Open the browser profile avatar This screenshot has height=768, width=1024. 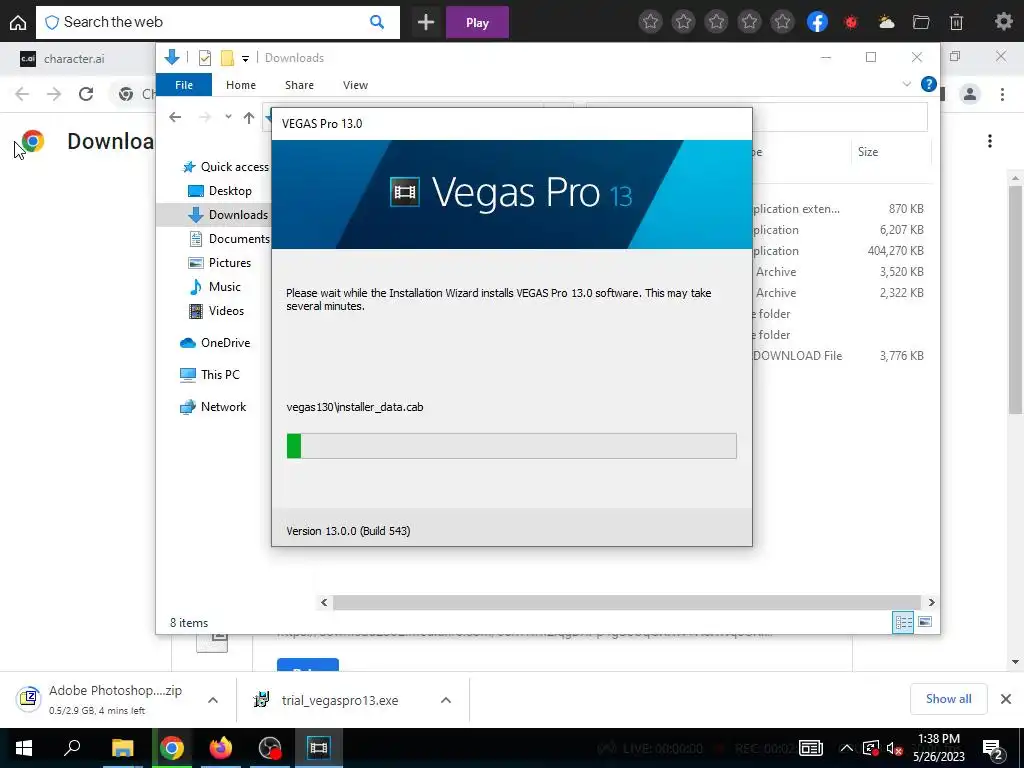point(970,94)
